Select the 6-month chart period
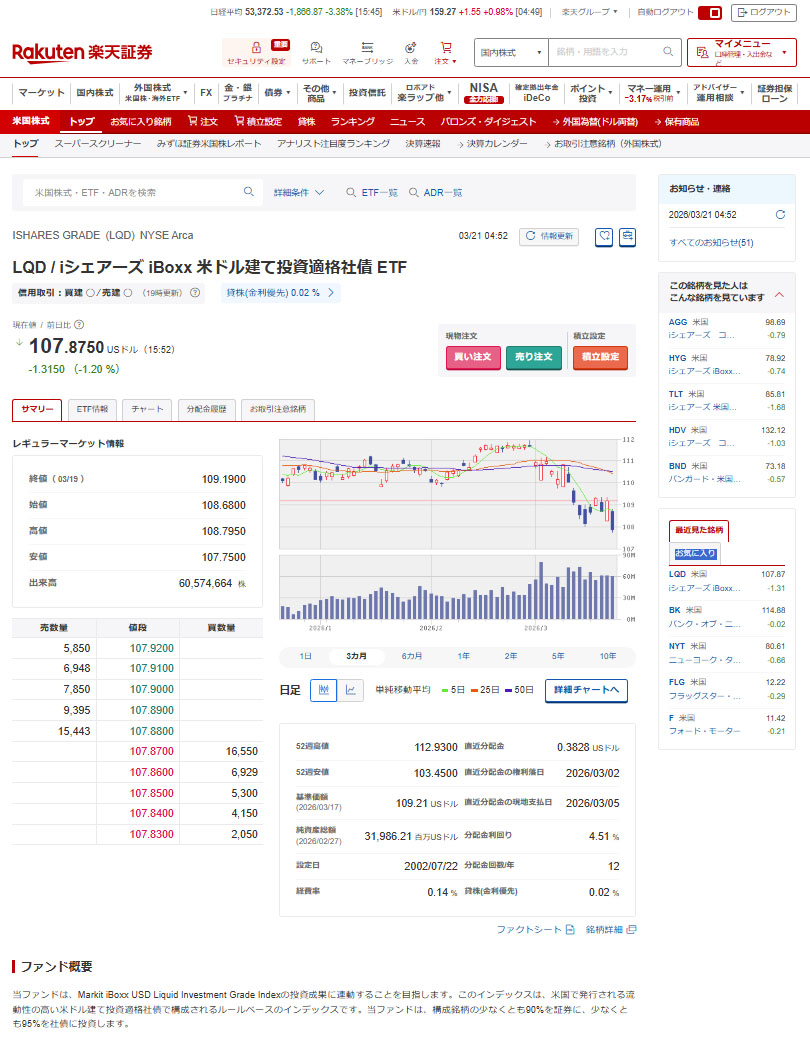The image size is (810, 1037). (x=411, y=656)
